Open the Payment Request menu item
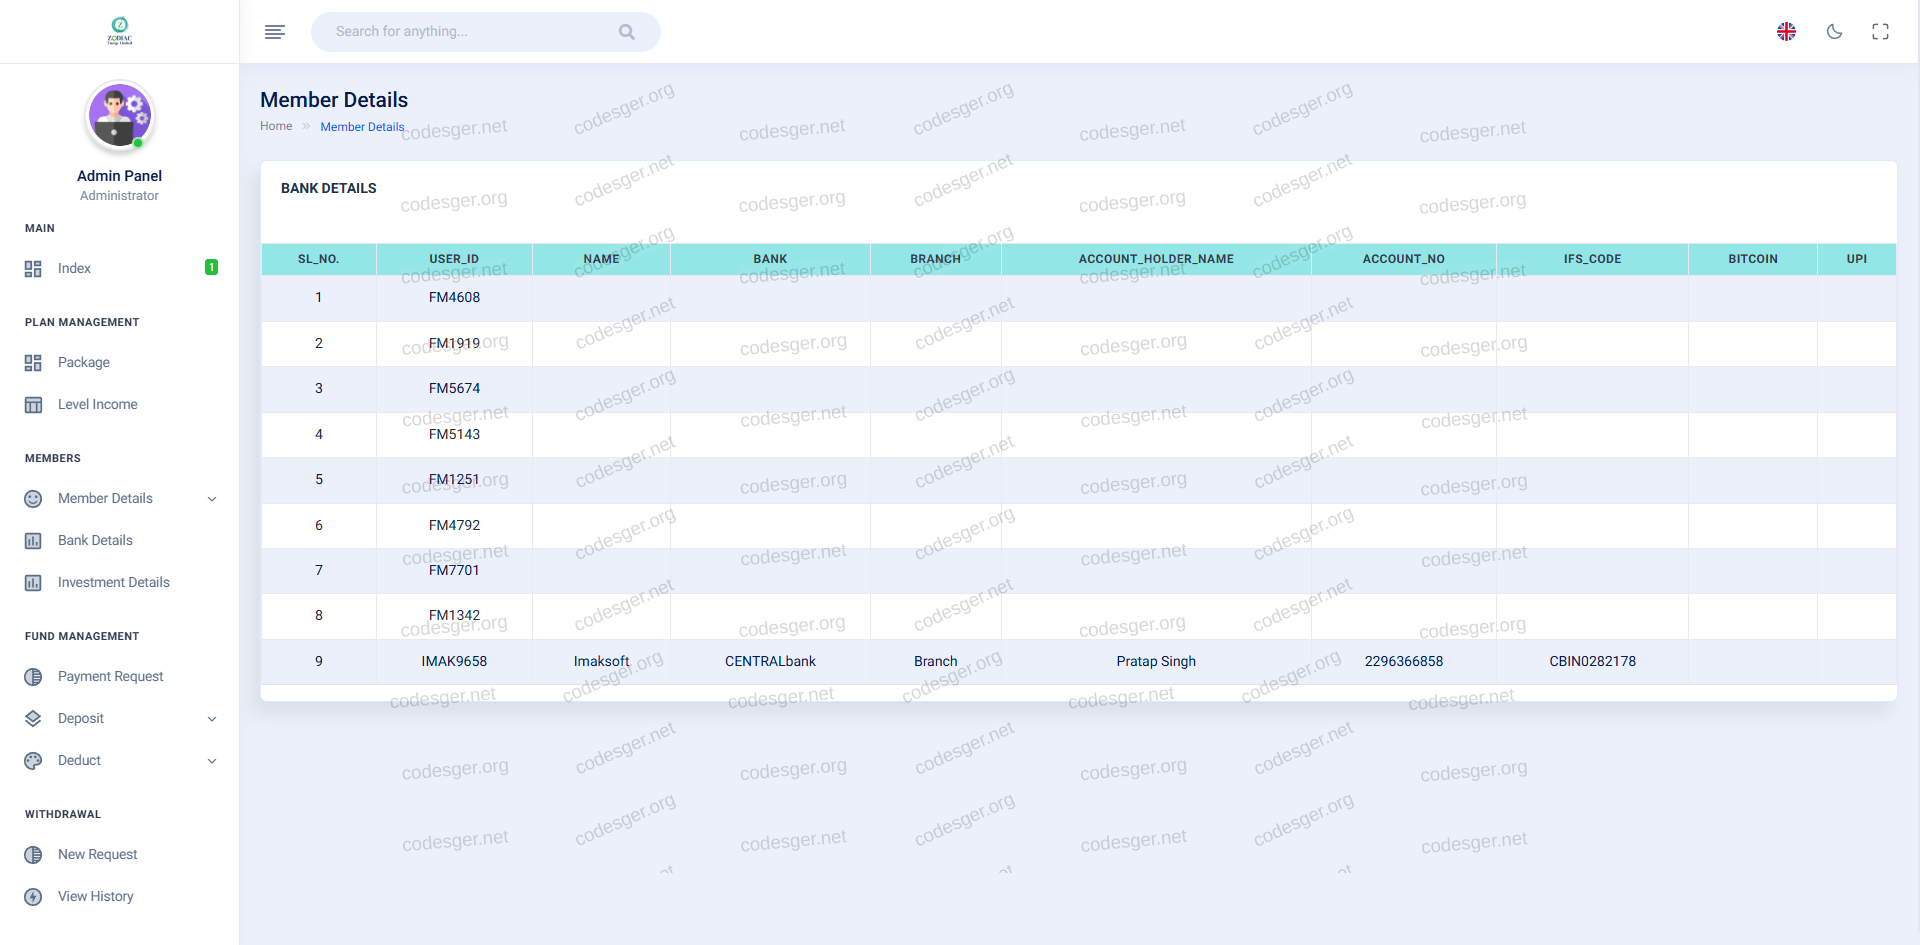The width and height of the screenshot is (1920, 945). pos(120,676)
